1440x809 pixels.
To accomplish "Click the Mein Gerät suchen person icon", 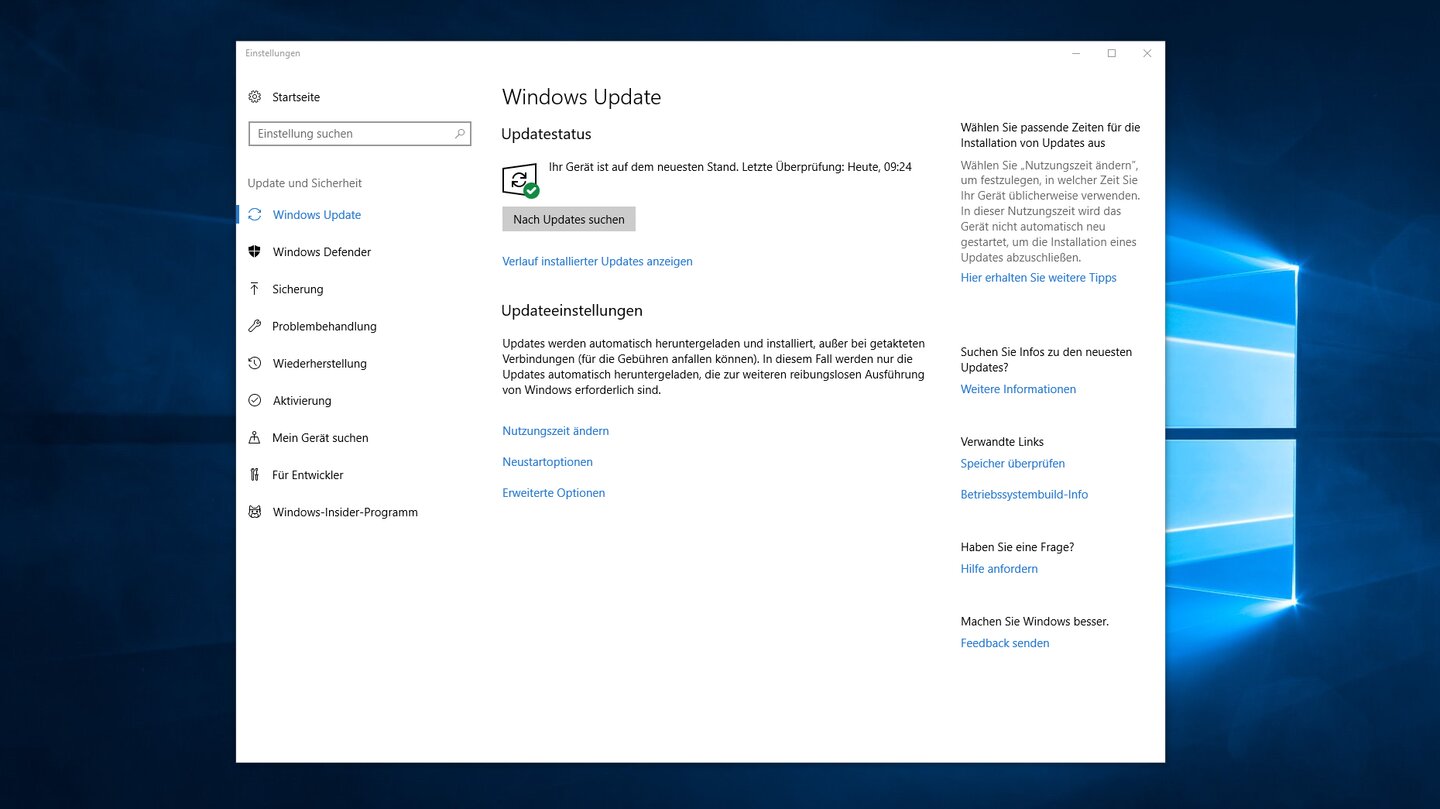I will pos(254,438).
